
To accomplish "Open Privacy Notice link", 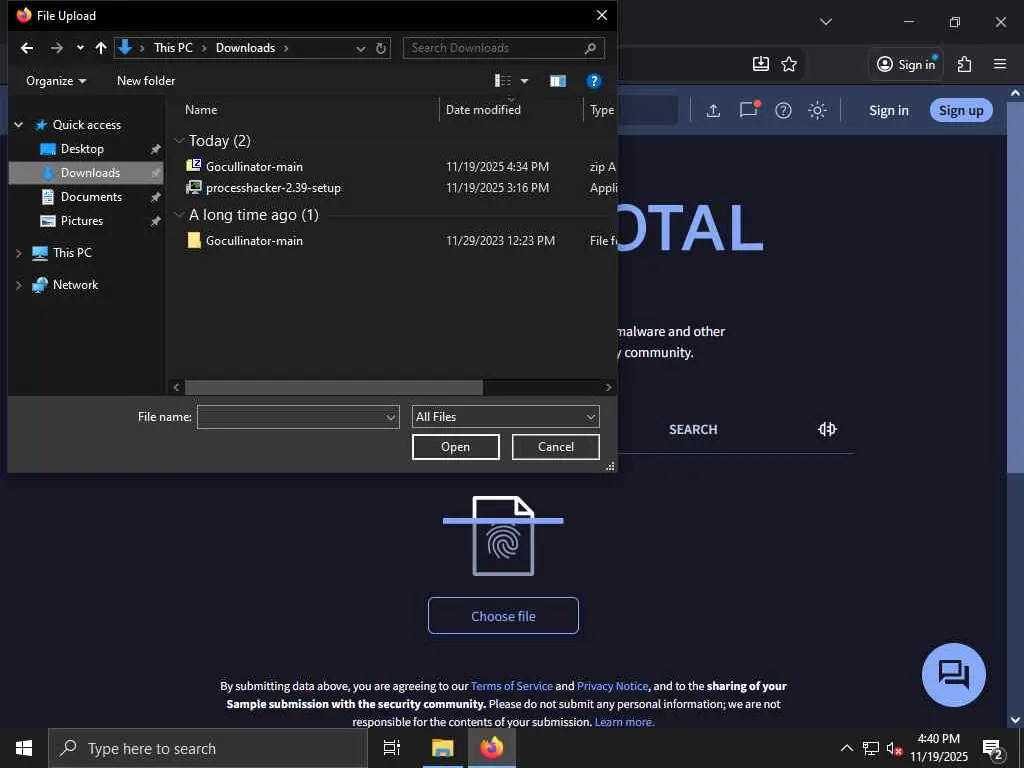I will pos(612,686).
